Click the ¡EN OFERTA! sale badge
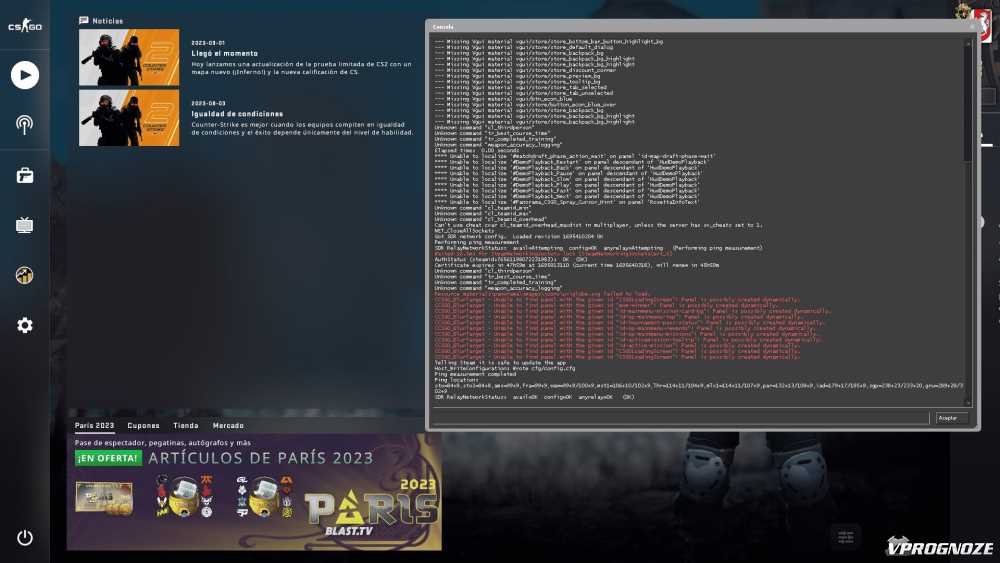Viewport: 1000px width, 563px height. [108, 458]
